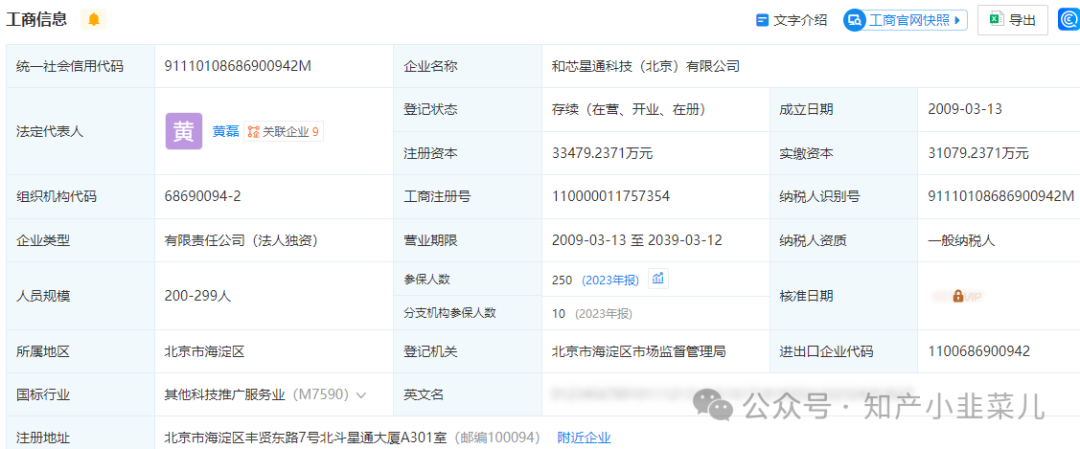Screen dimensions: 1080x449
Task: Click the purple 黄 avatar icon
Action: tap(184, 132)
